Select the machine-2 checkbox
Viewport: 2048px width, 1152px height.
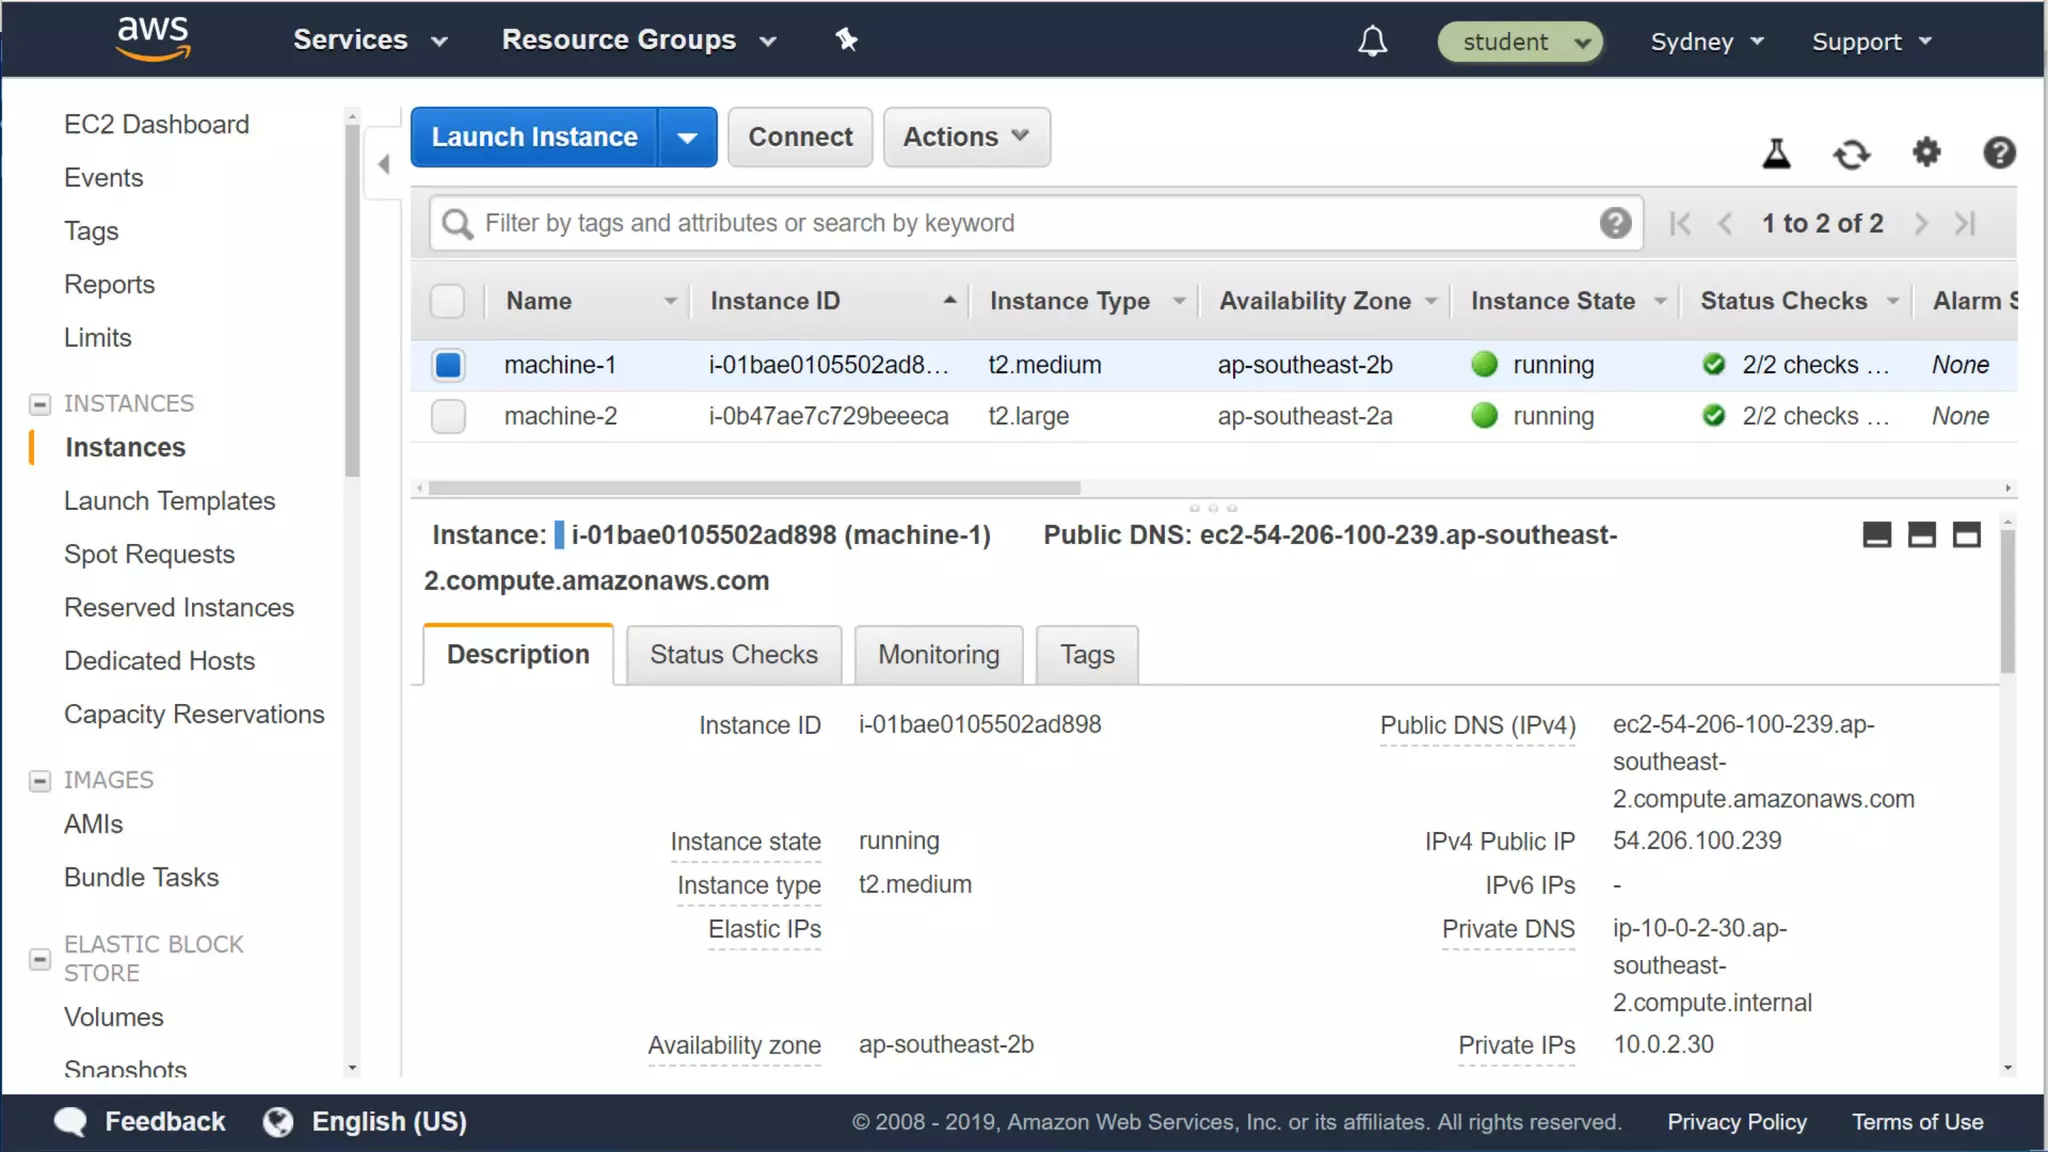point(448,416)
